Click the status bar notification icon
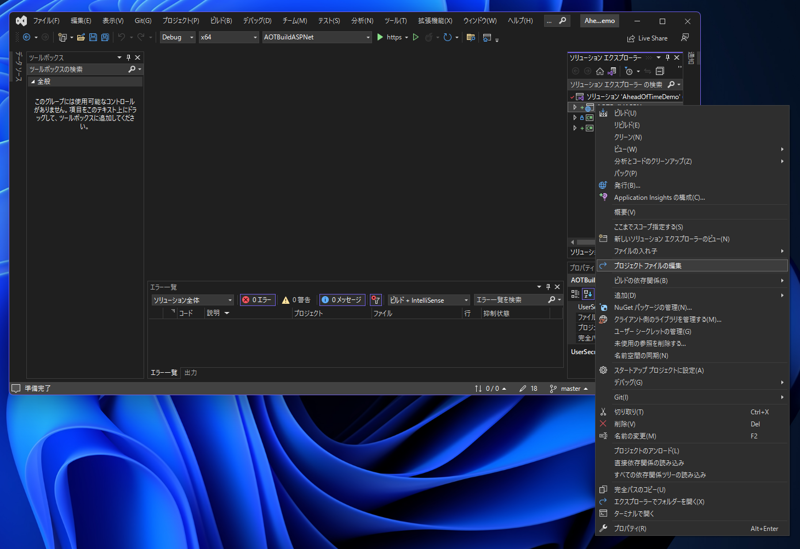 16,388
